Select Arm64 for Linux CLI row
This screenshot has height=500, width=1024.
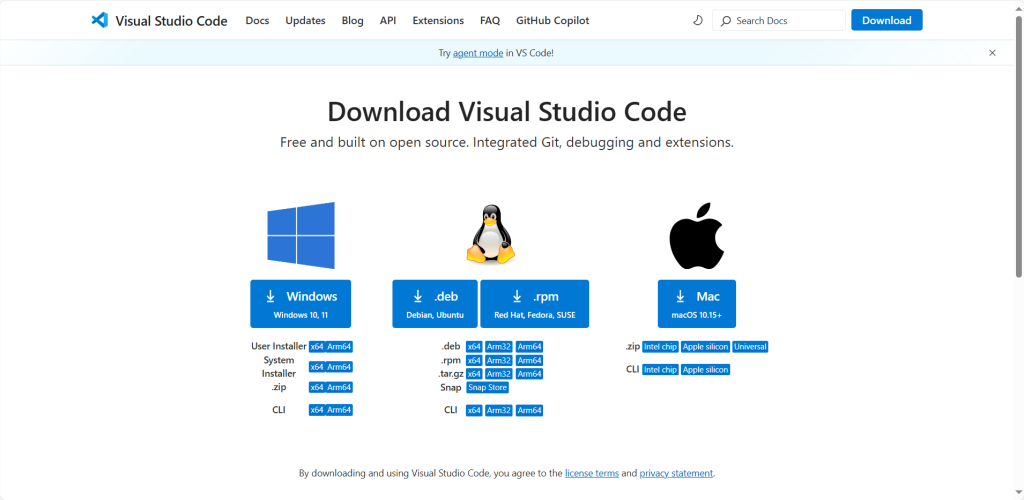tap(530, 410)
